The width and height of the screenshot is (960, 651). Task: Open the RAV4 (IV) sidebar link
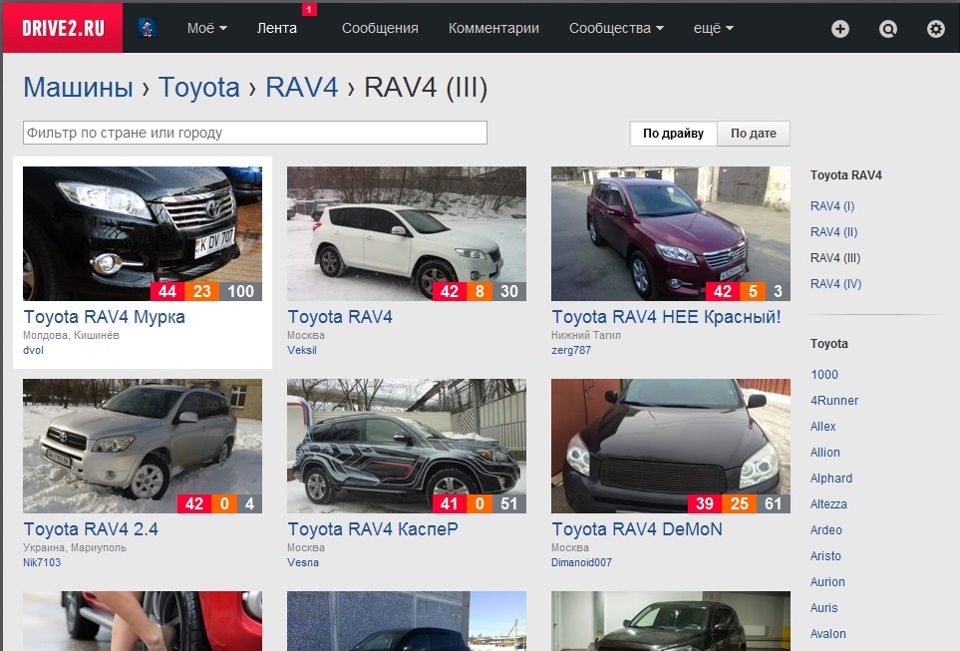(x=836, y=283)
